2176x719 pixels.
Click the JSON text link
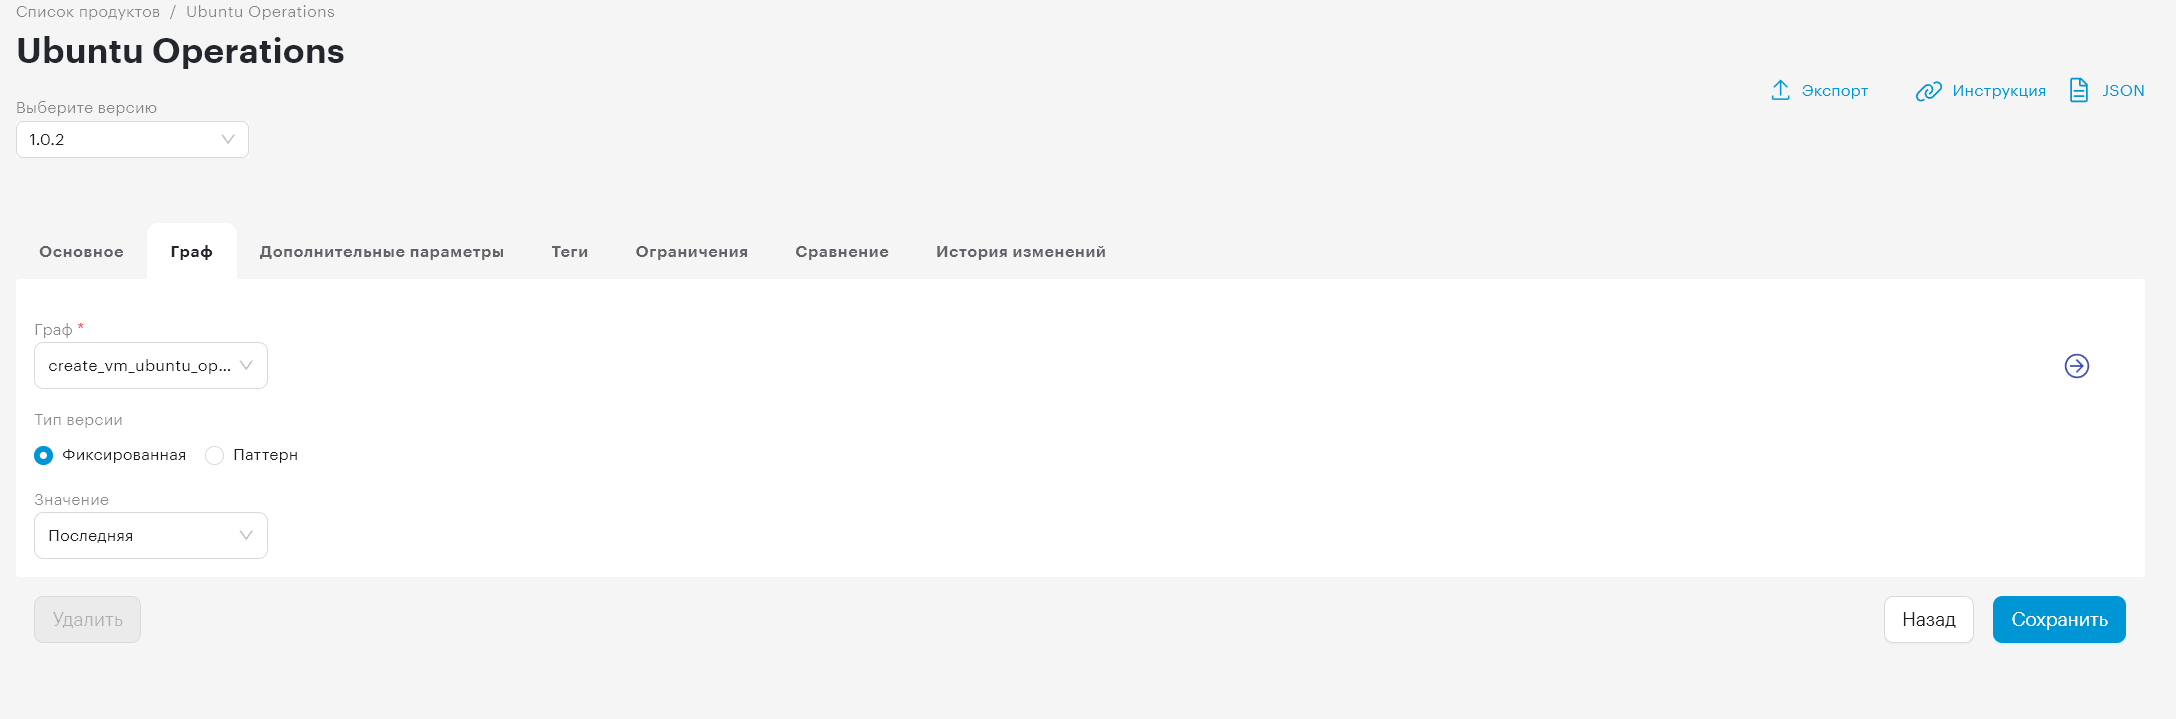click(2123, 91)
